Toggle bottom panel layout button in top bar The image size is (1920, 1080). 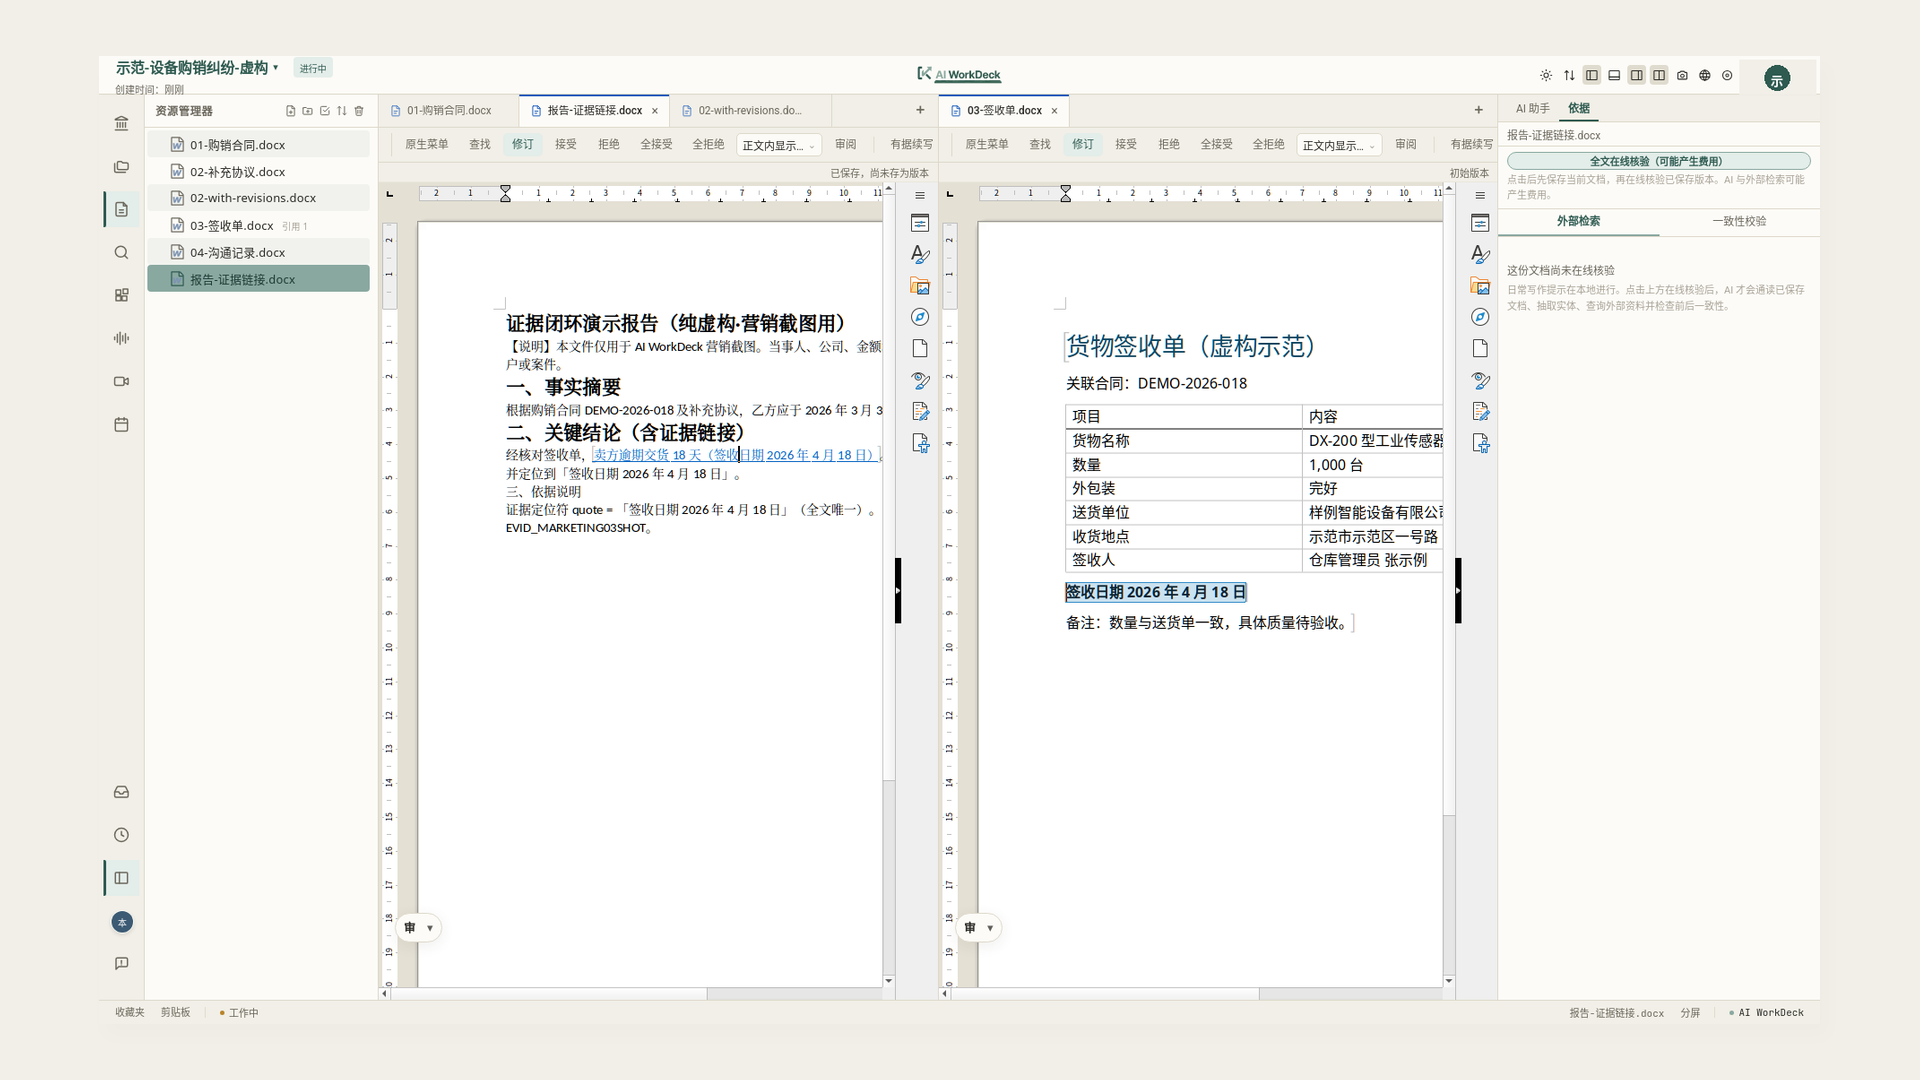(x=1614, y=75)
